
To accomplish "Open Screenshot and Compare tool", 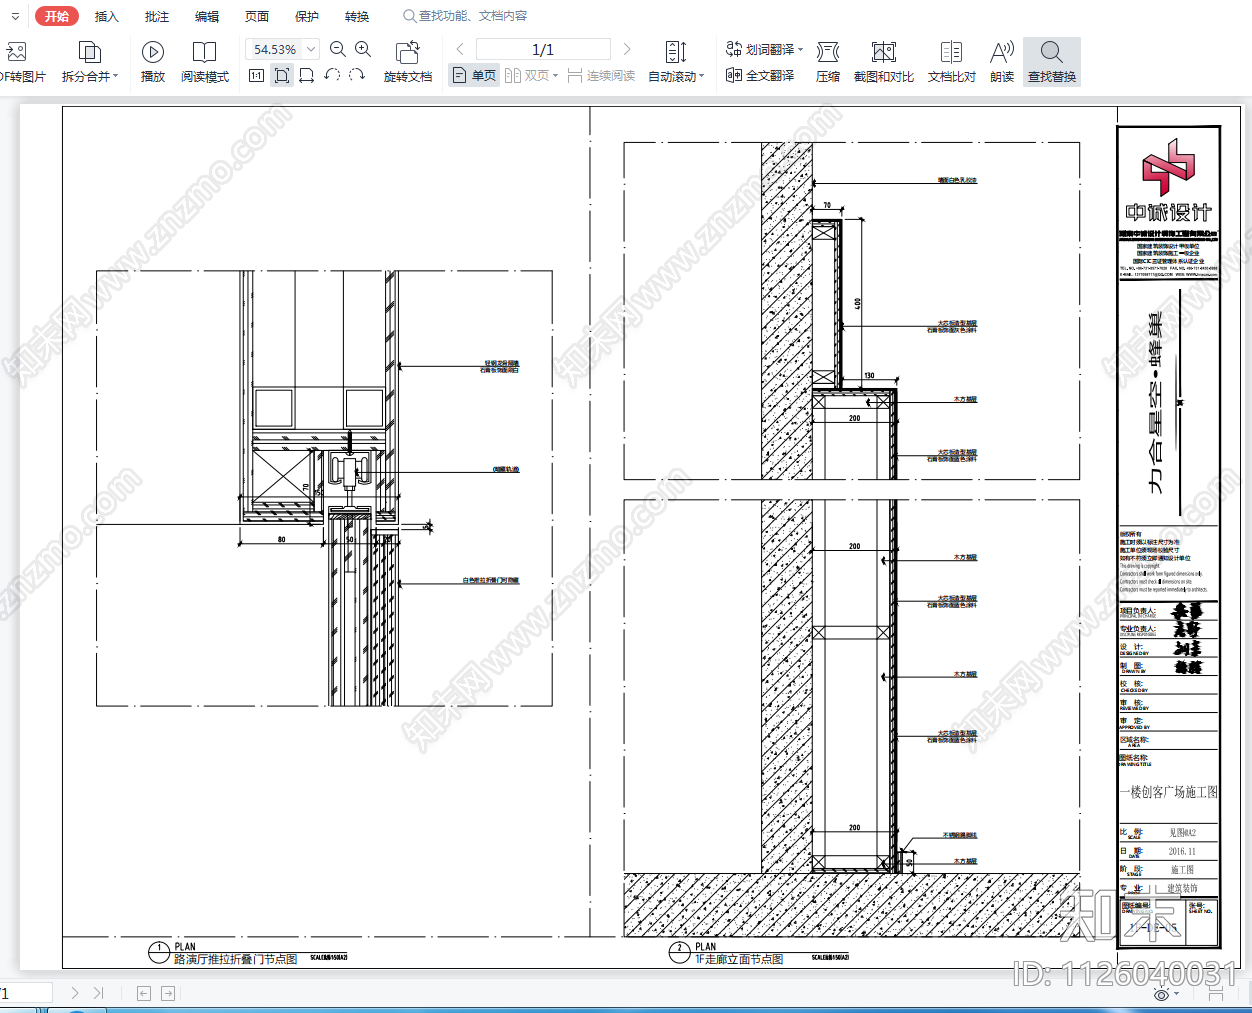I will [x=884, y=62].
